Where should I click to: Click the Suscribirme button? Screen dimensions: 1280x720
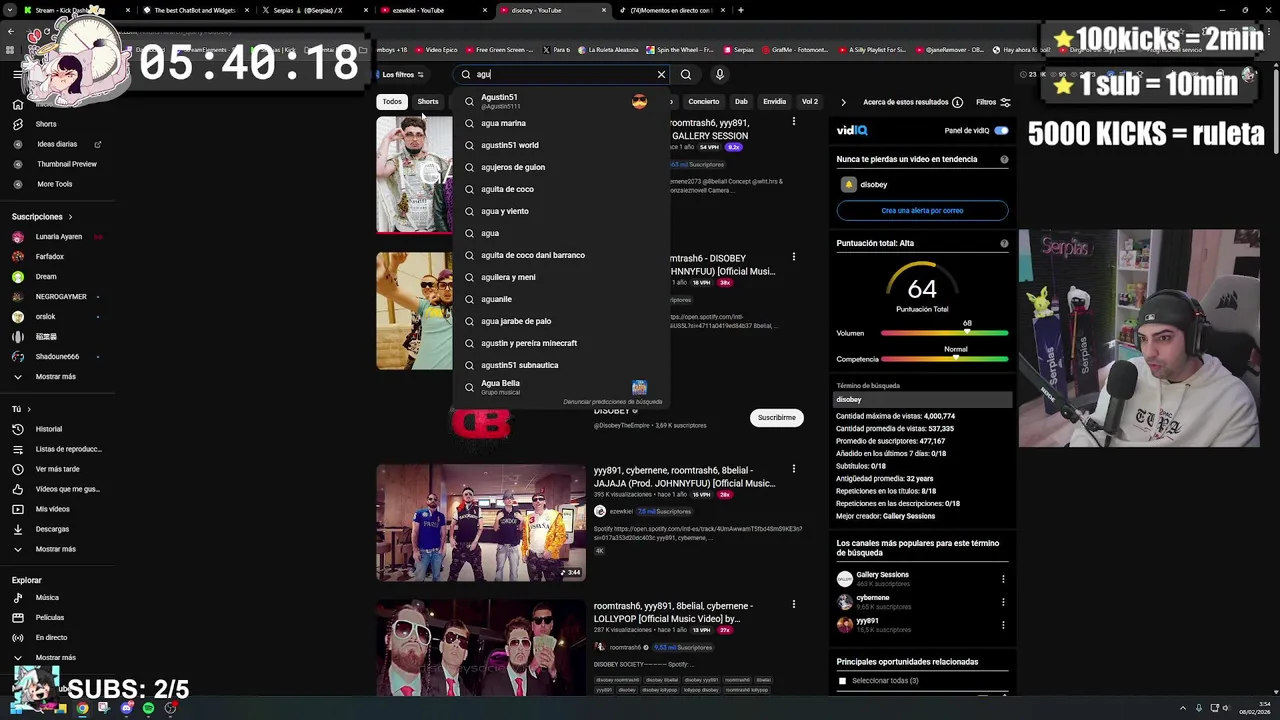tap(777, 417)
